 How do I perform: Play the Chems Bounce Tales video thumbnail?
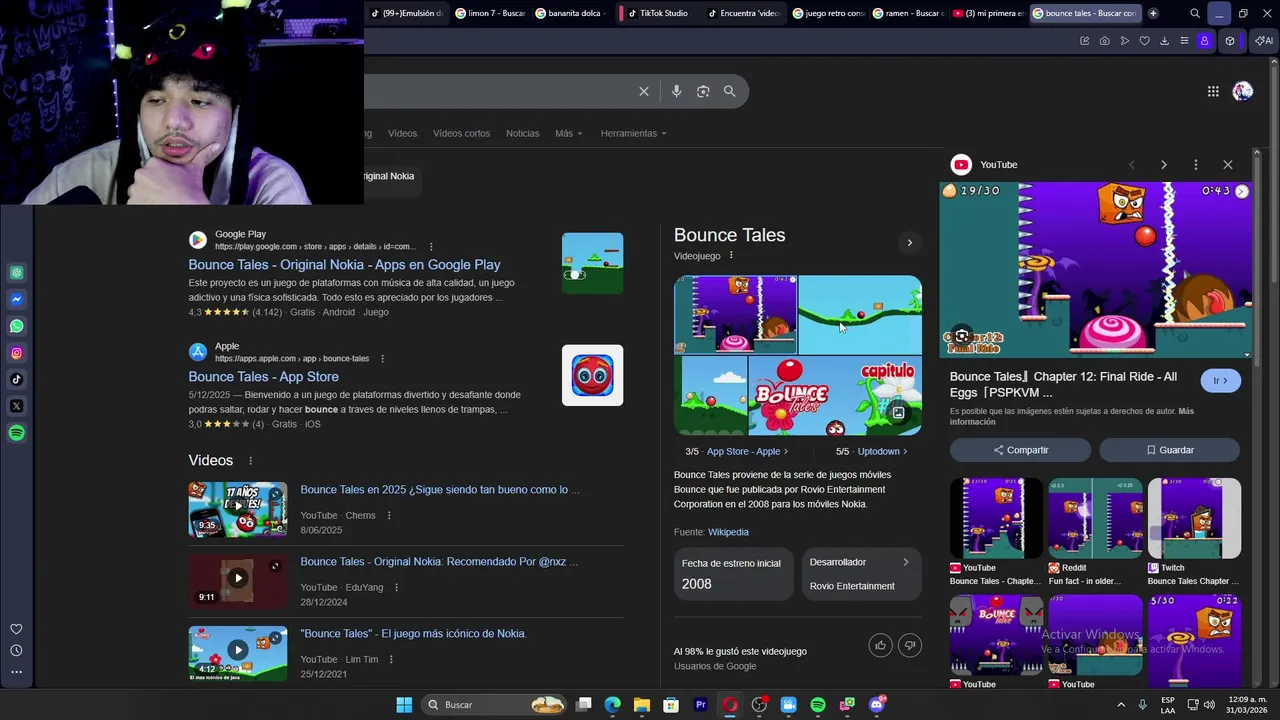point(238,509)
